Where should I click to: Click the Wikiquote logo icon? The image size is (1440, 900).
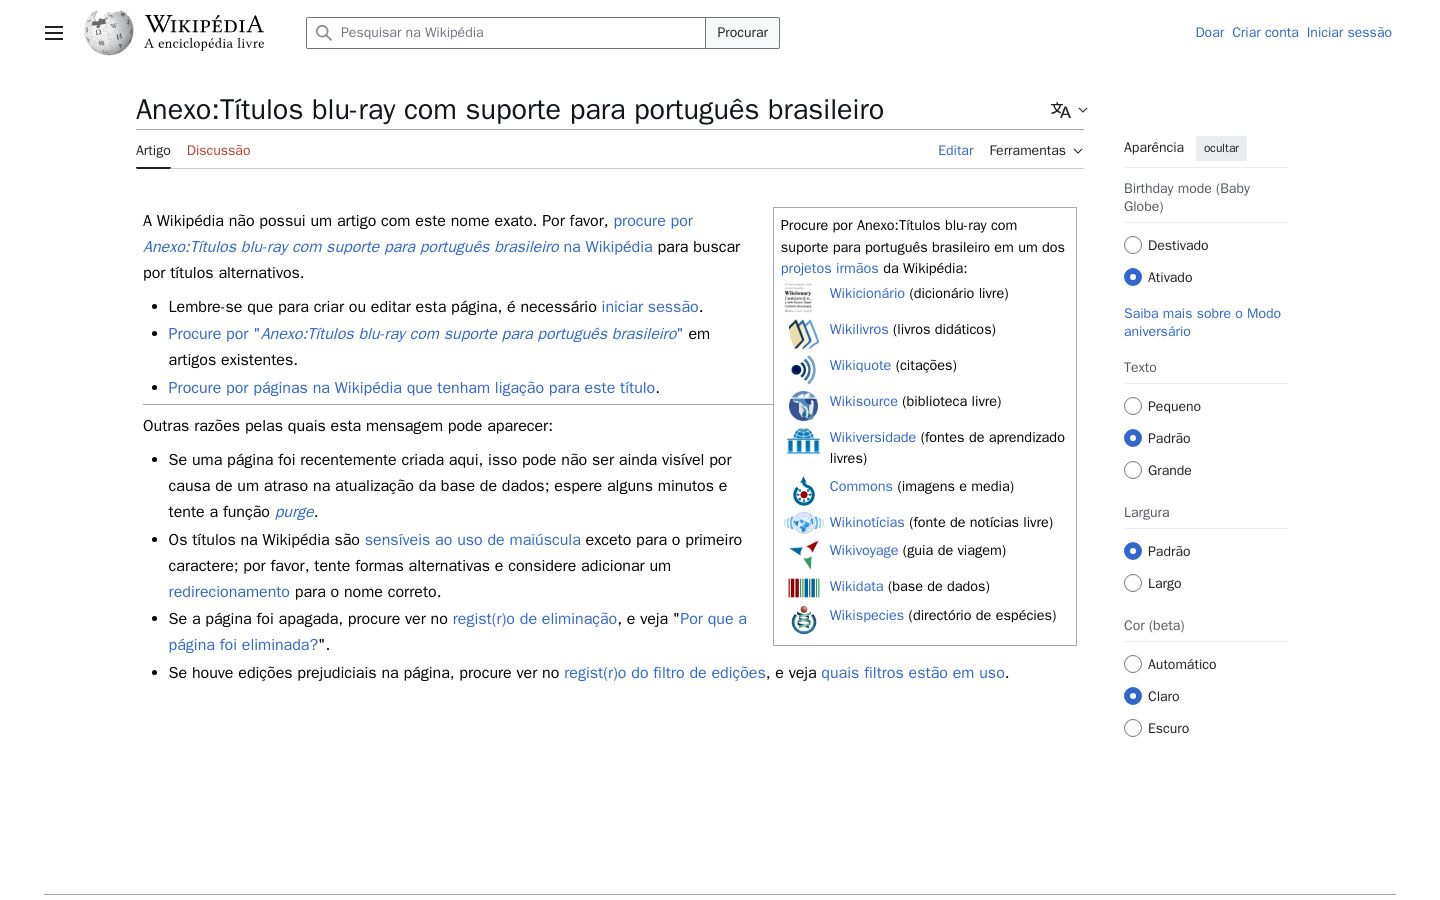(x=802, y=370)
